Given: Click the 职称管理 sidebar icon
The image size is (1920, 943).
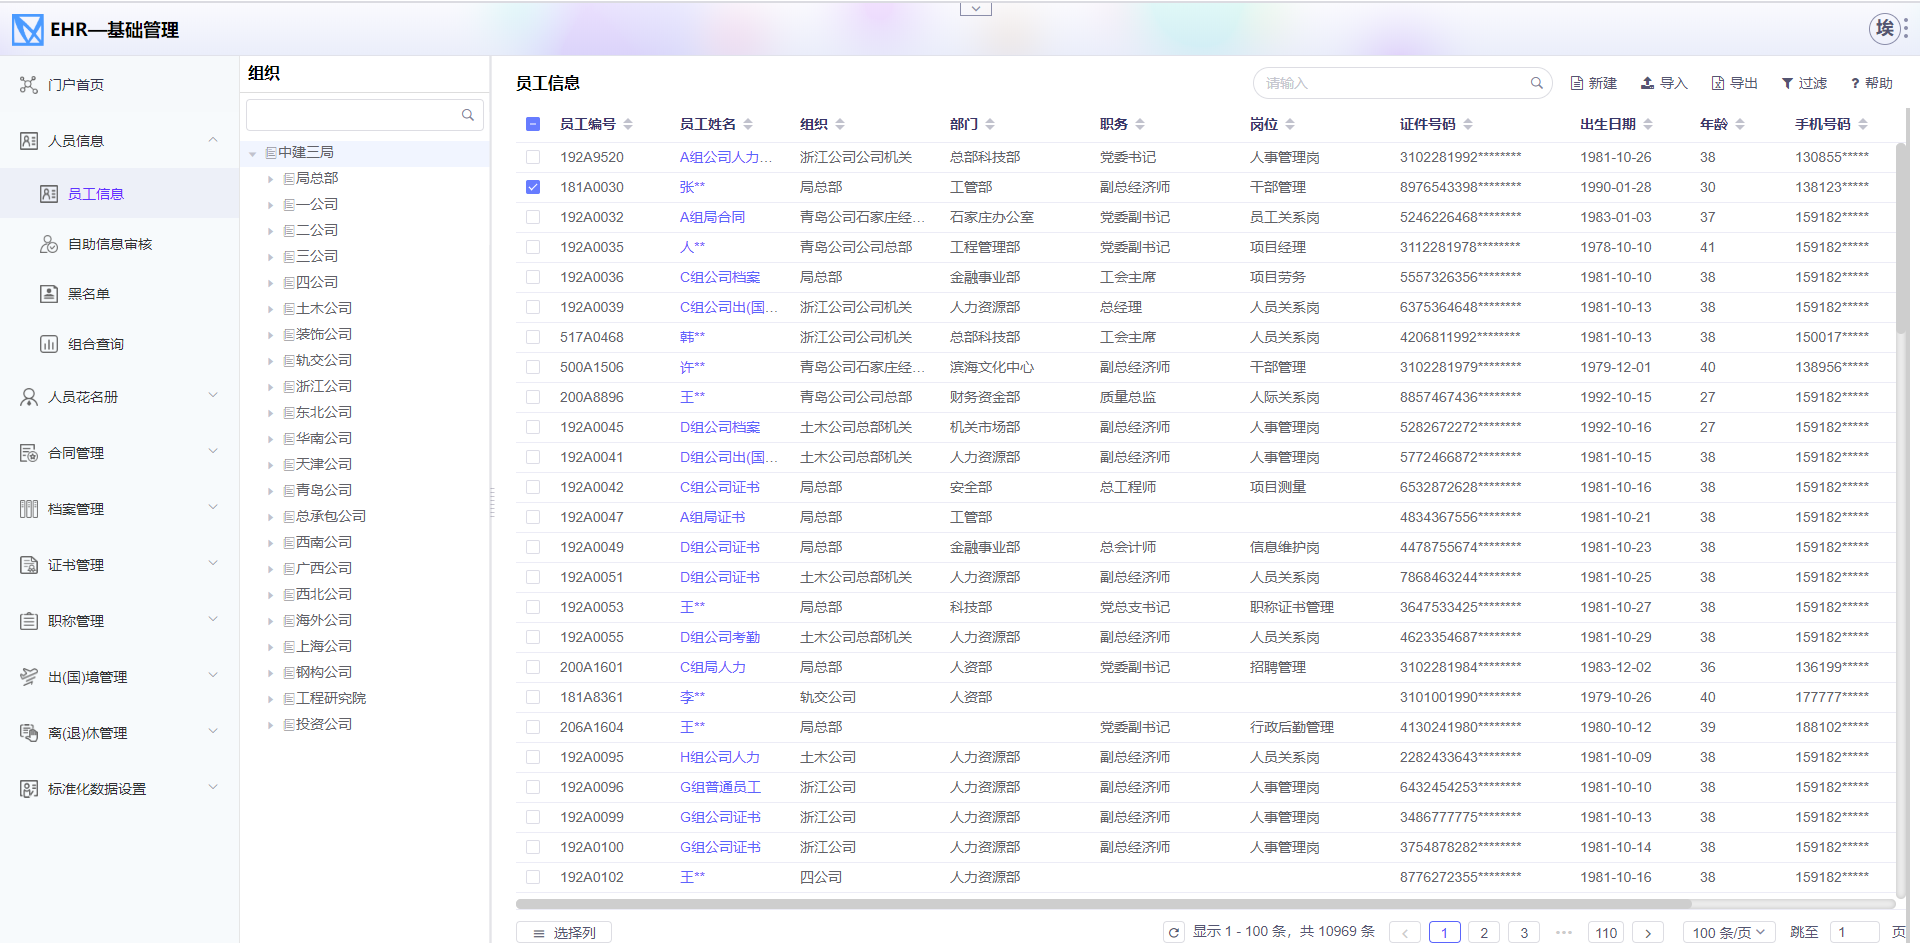Looking at the screenshot, I should [29, 621].
